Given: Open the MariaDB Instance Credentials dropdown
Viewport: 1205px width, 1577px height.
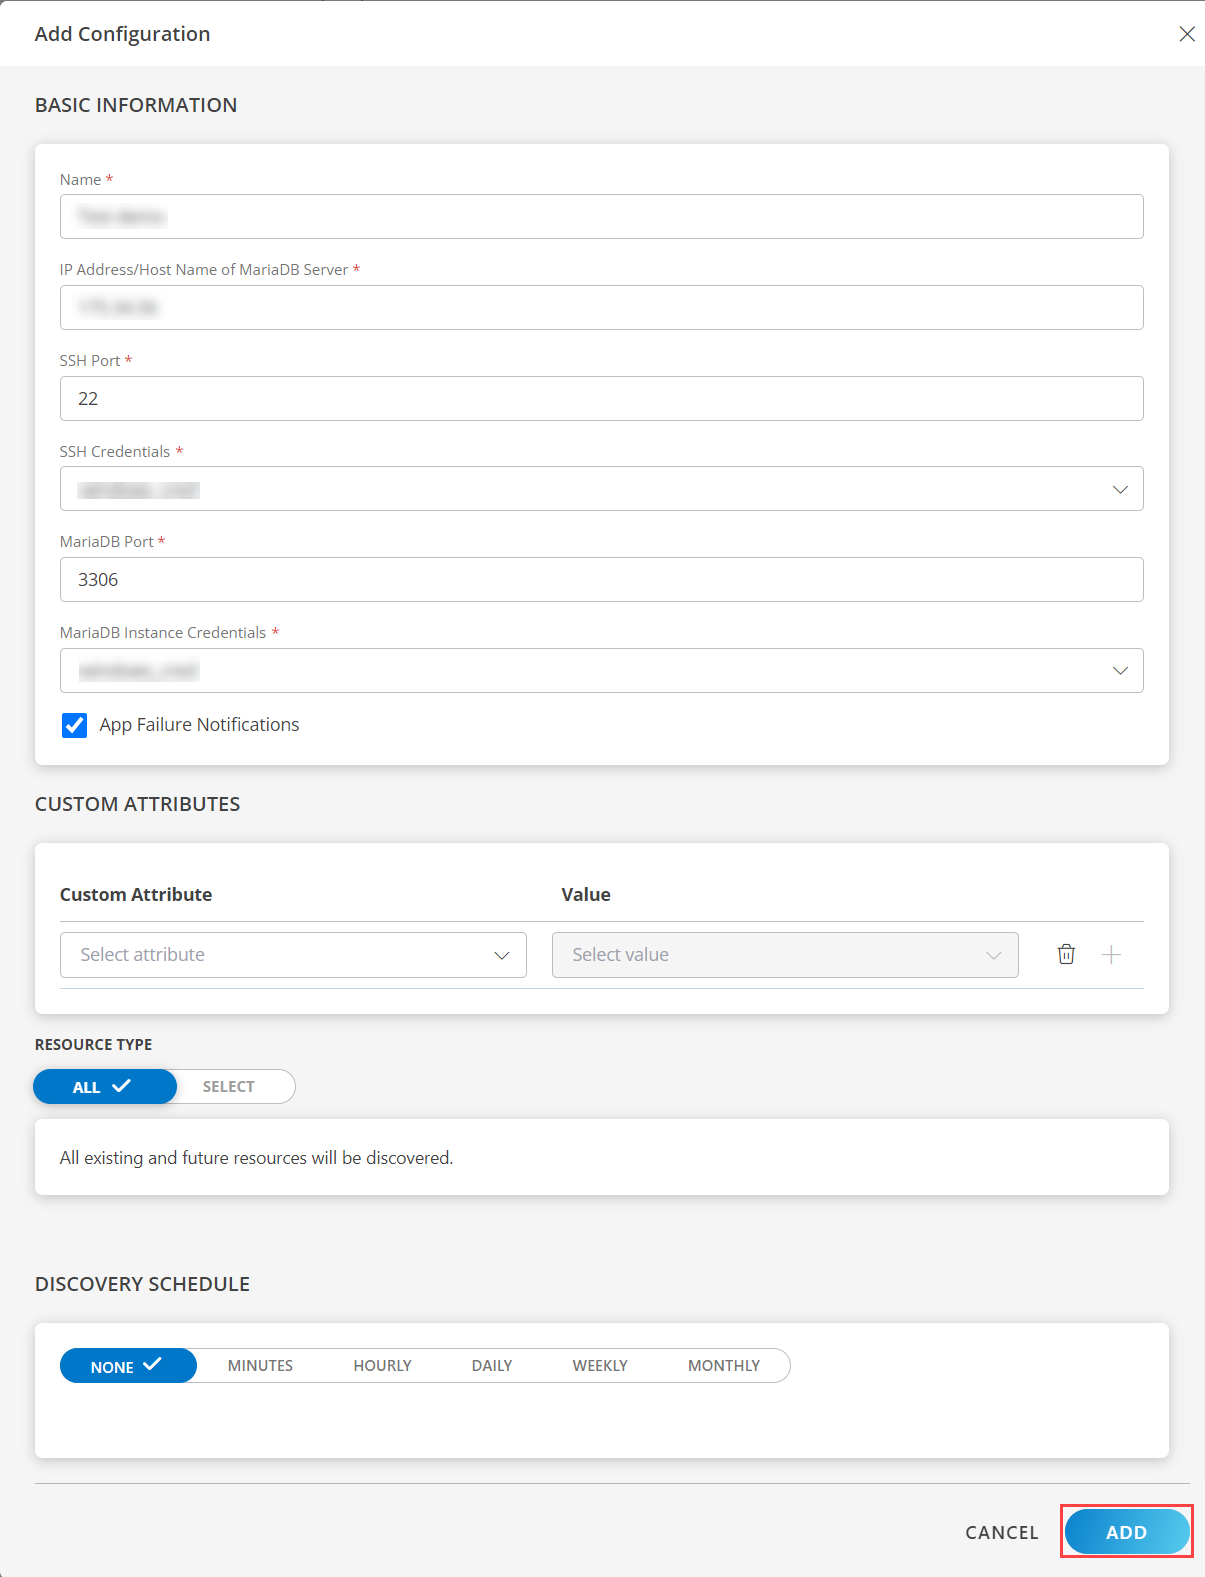Looking at the screenshot, I should tap(601, 670).
